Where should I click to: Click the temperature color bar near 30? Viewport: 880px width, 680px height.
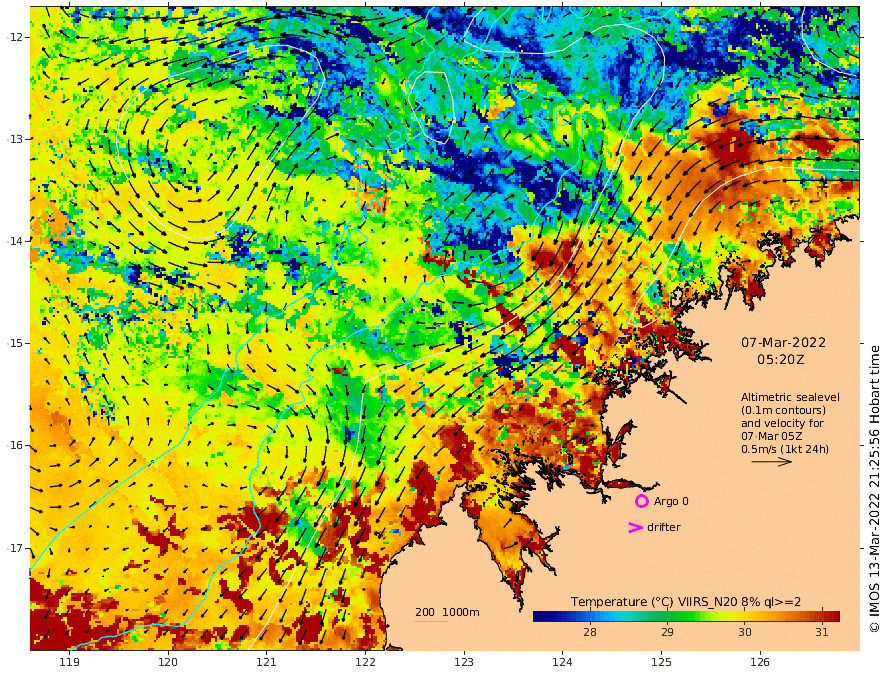[745, 616]
